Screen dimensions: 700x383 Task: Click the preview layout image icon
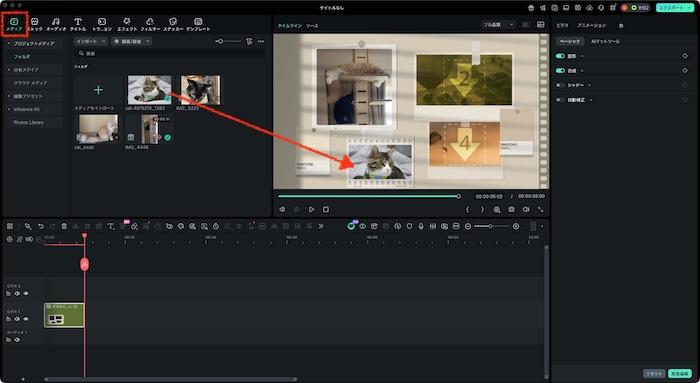[541, 25]
